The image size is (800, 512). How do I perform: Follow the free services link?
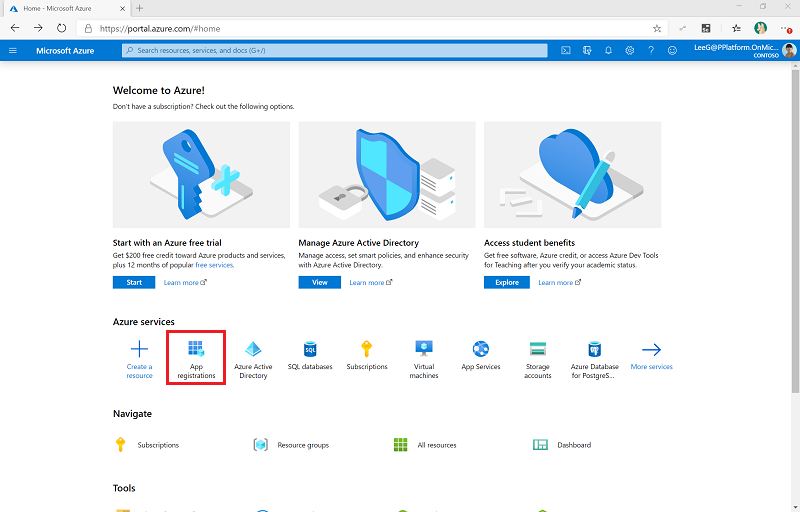pos(214,265)
